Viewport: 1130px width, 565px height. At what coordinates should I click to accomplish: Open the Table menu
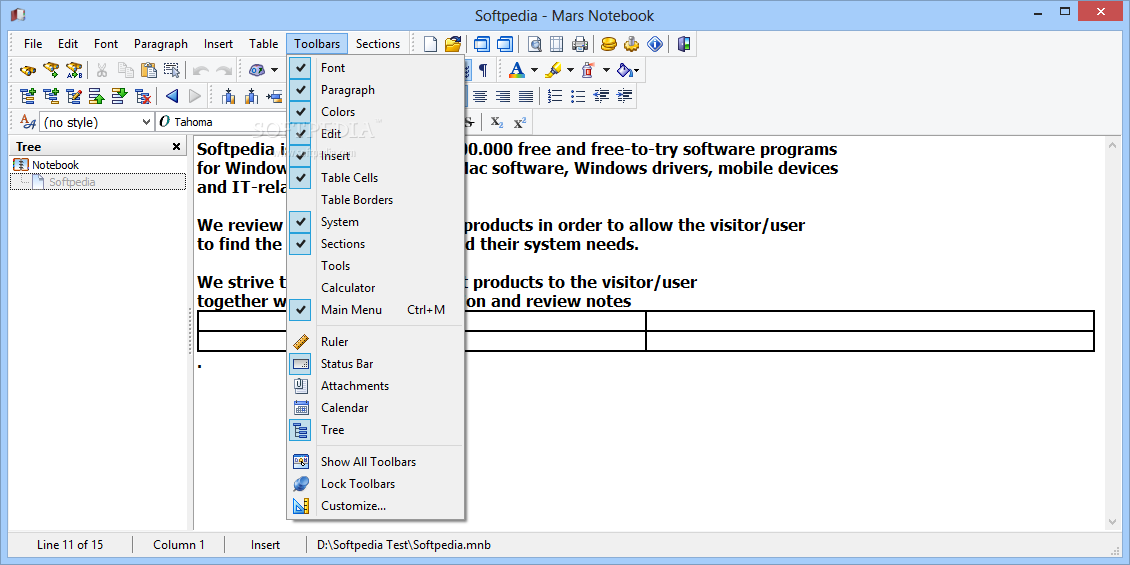264,44
